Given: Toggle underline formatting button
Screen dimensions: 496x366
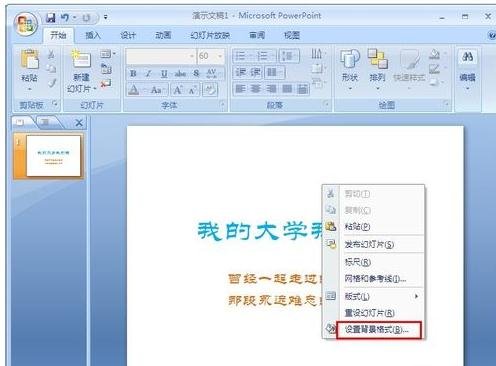Looking at the screenshot, I should pos(164,73).
